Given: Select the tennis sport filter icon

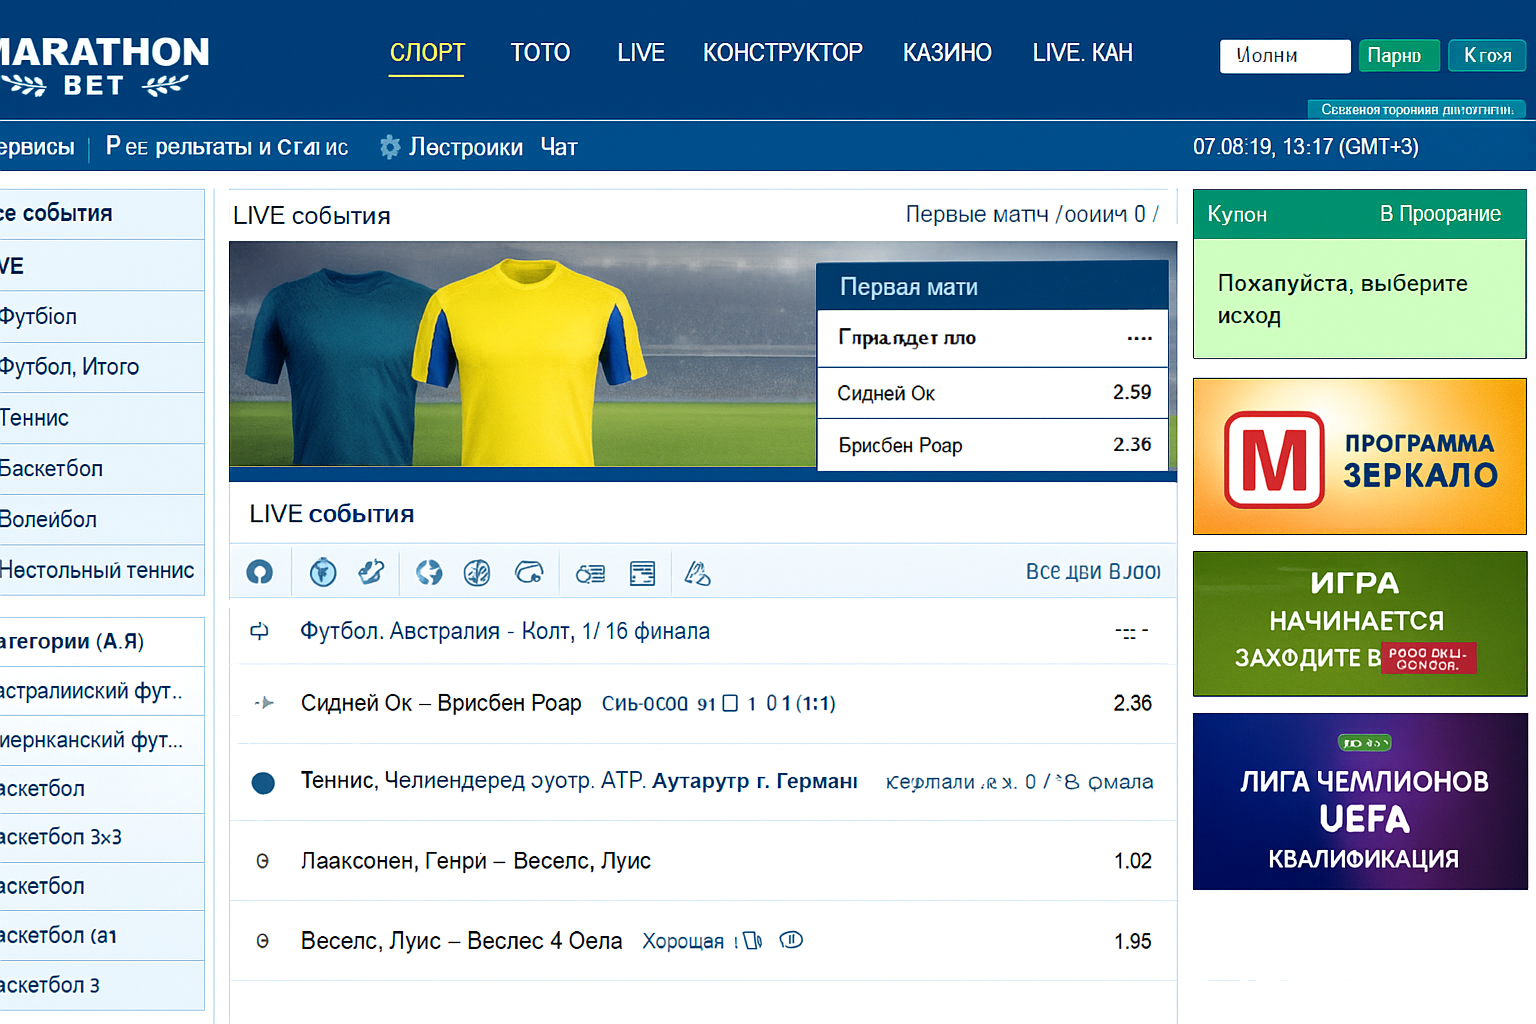Looking at the screenshot, I should coord(372,572).
